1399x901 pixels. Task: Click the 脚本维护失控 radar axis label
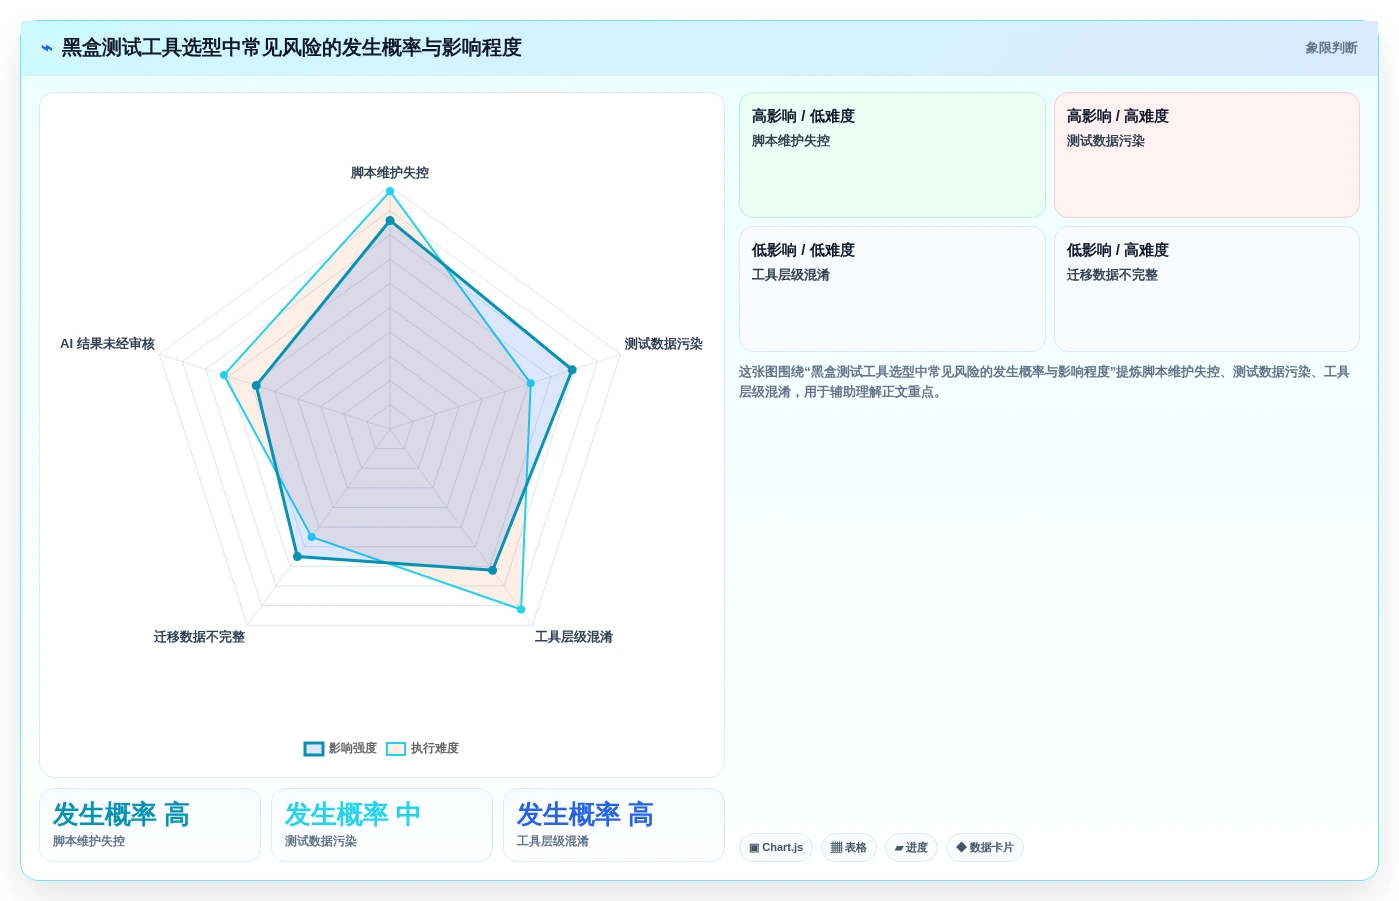(390, 173)
